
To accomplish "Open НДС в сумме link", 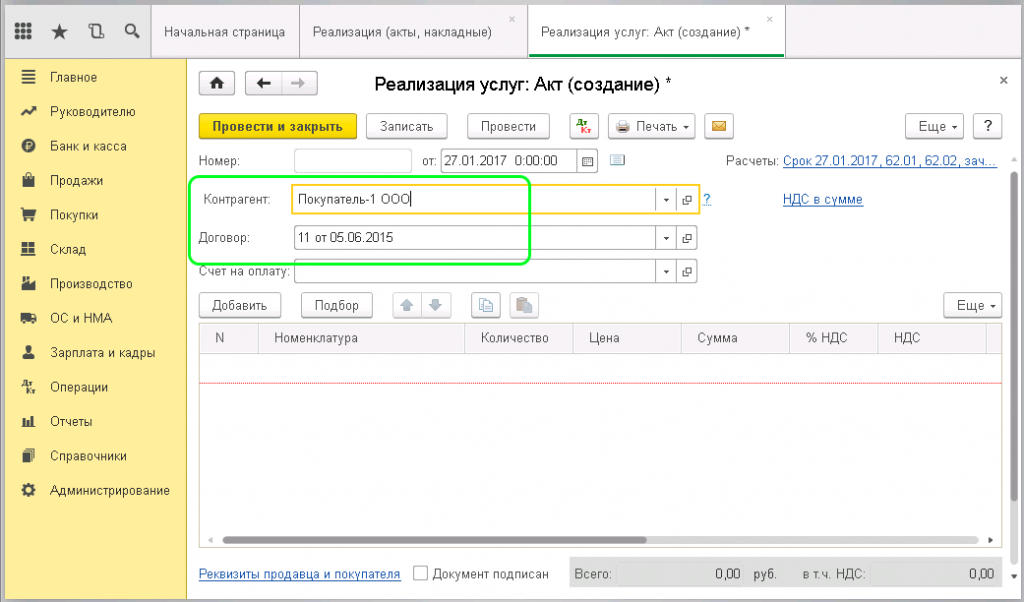I will pyautogui.click(x=823, y=200).
